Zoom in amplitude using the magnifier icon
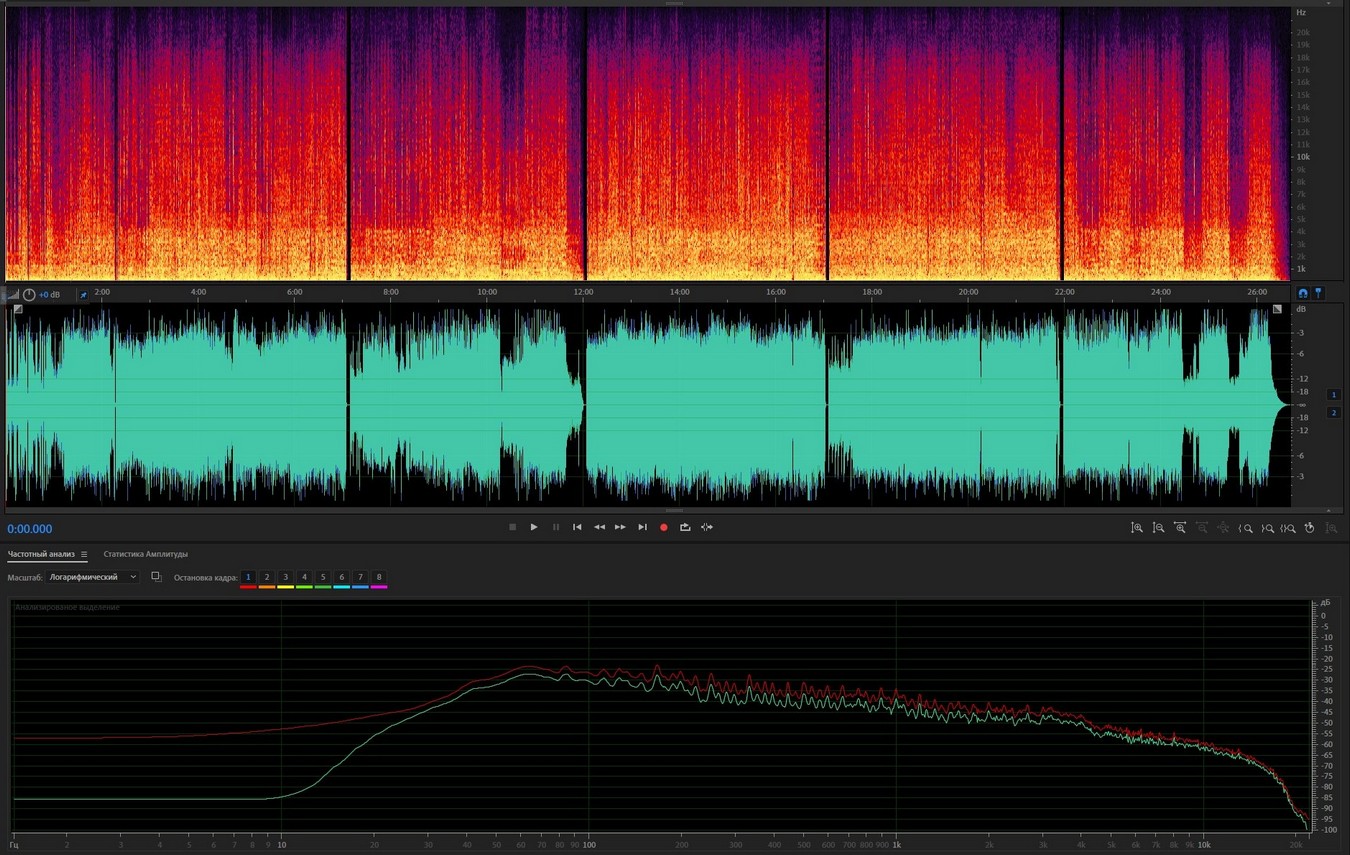This screenshot has height=855, width=1350. [1137, 528]
